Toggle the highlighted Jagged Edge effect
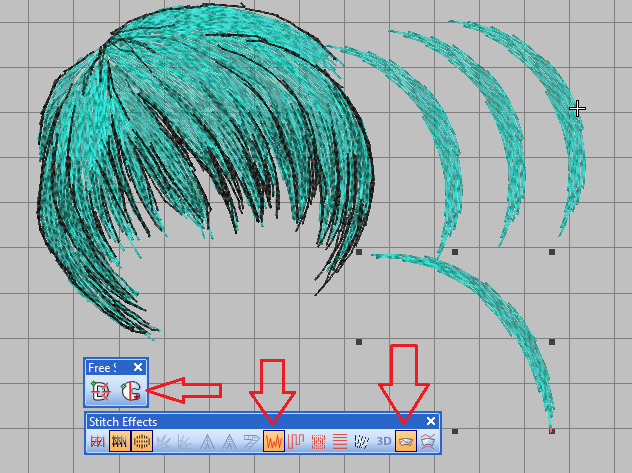Screen dimensions: 632x473 [x=274, y=441]
